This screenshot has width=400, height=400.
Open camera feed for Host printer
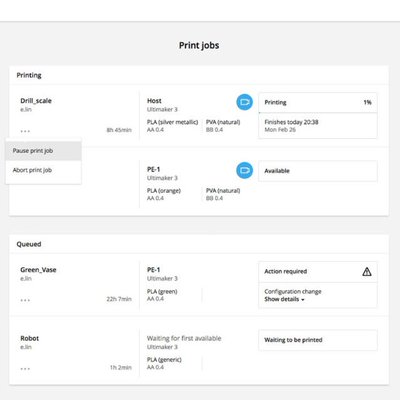pos(244,102)
